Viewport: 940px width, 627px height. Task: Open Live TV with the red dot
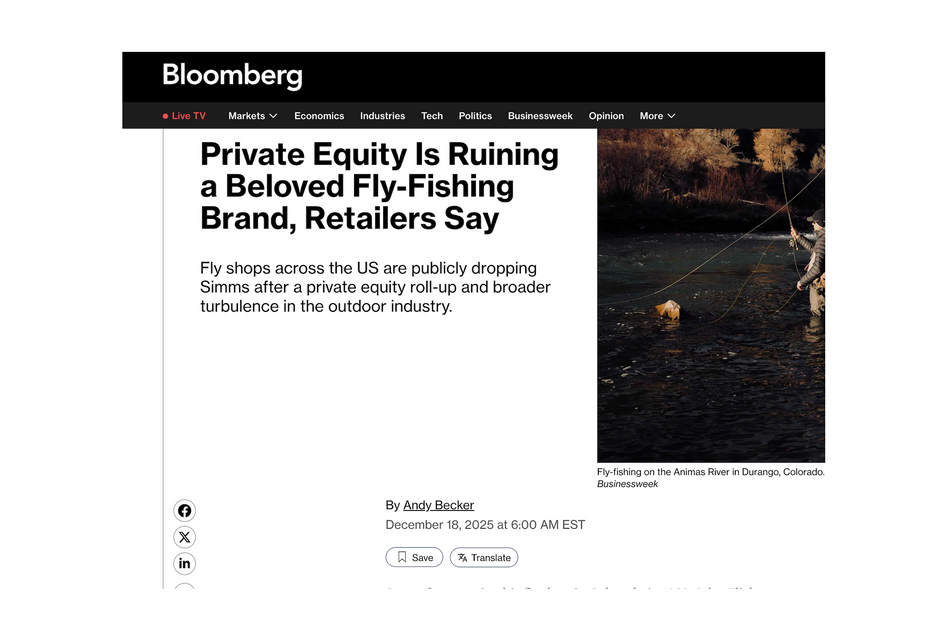184,116
